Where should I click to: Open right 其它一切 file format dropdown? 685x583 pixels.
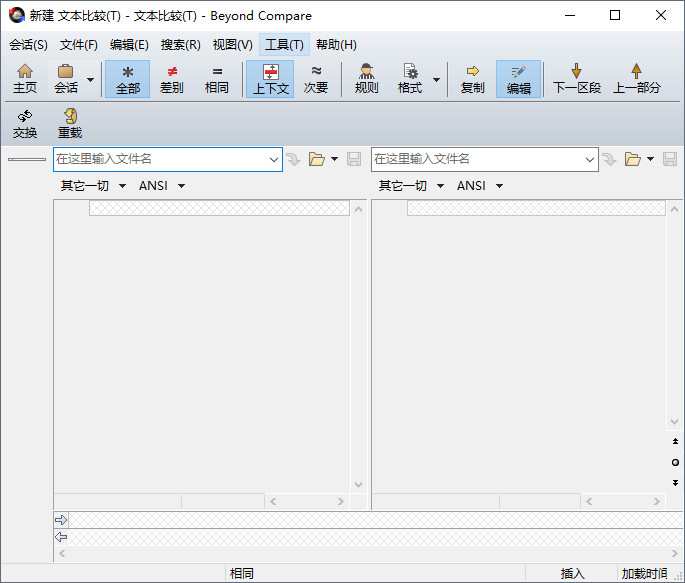point(411,186)
